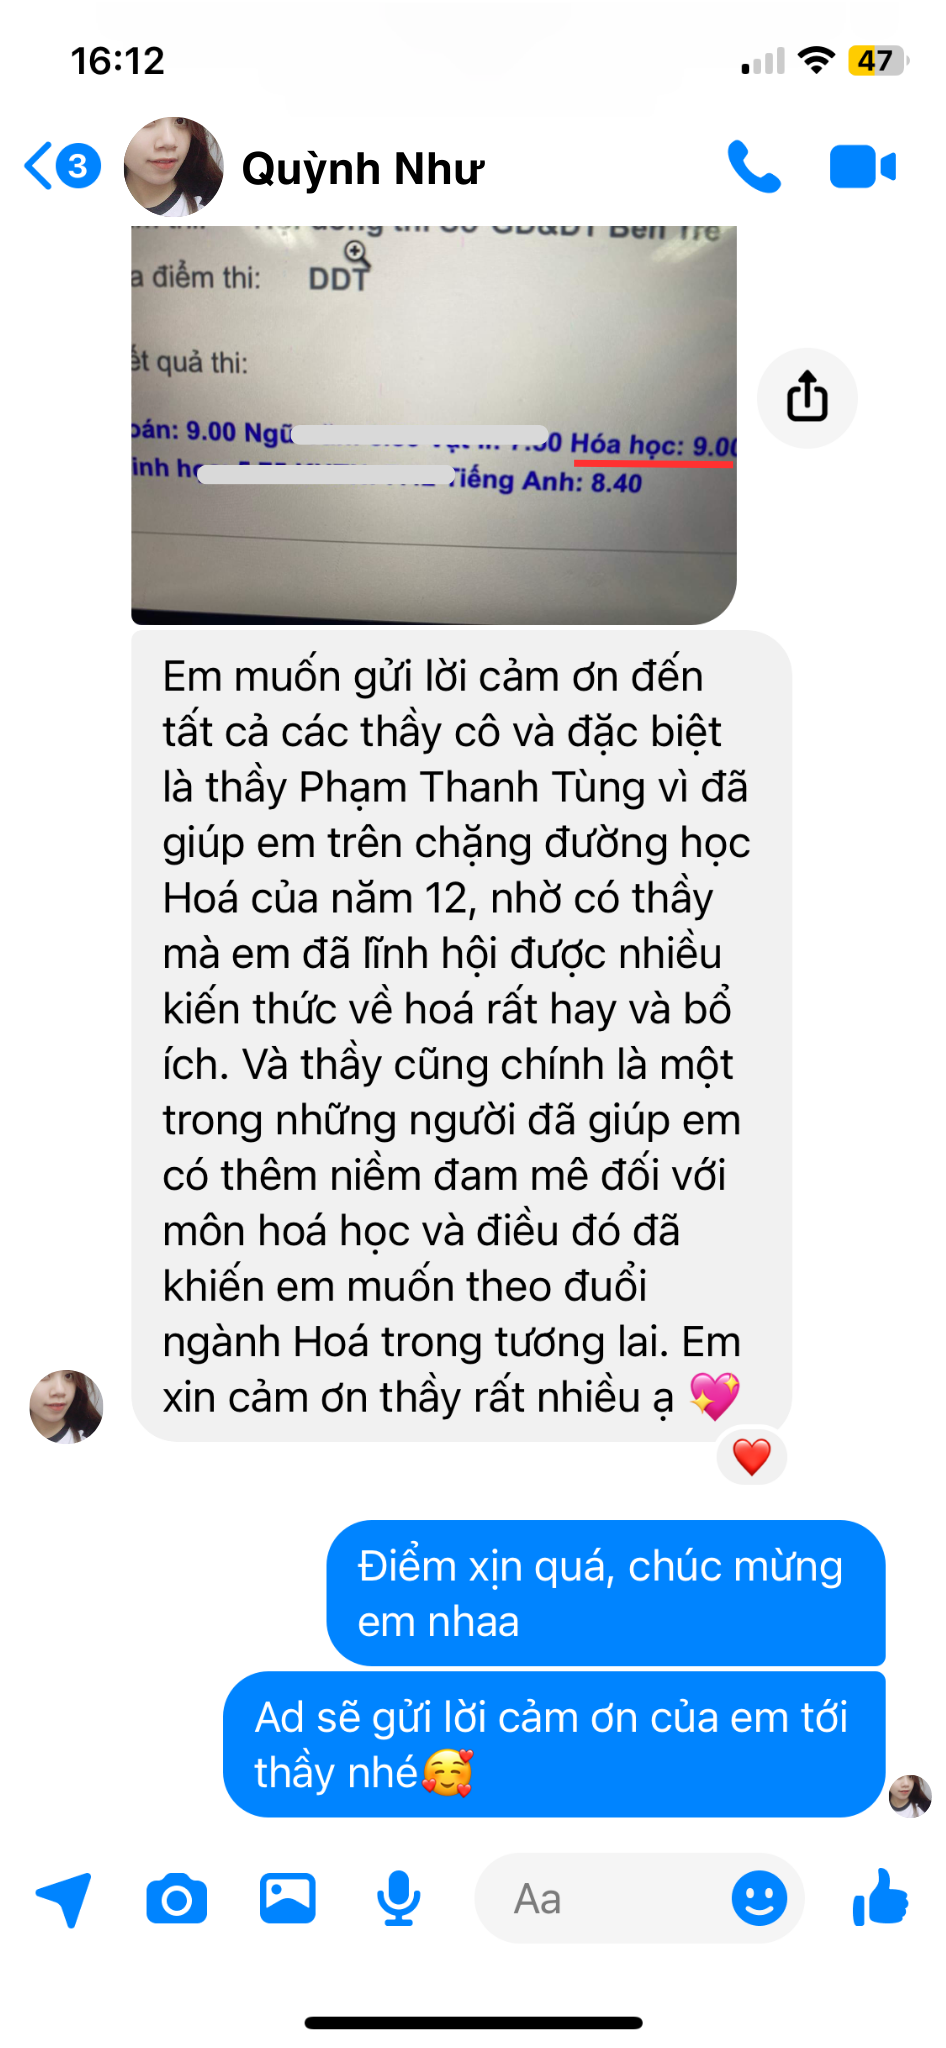This screenshot has height=2048, width=946.
Task: Open the camera from the message bar
Action: (177, 1898)
